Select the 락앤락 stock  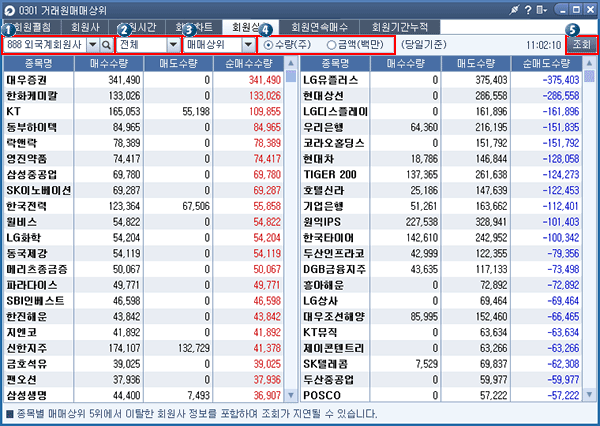pos(144,143)
